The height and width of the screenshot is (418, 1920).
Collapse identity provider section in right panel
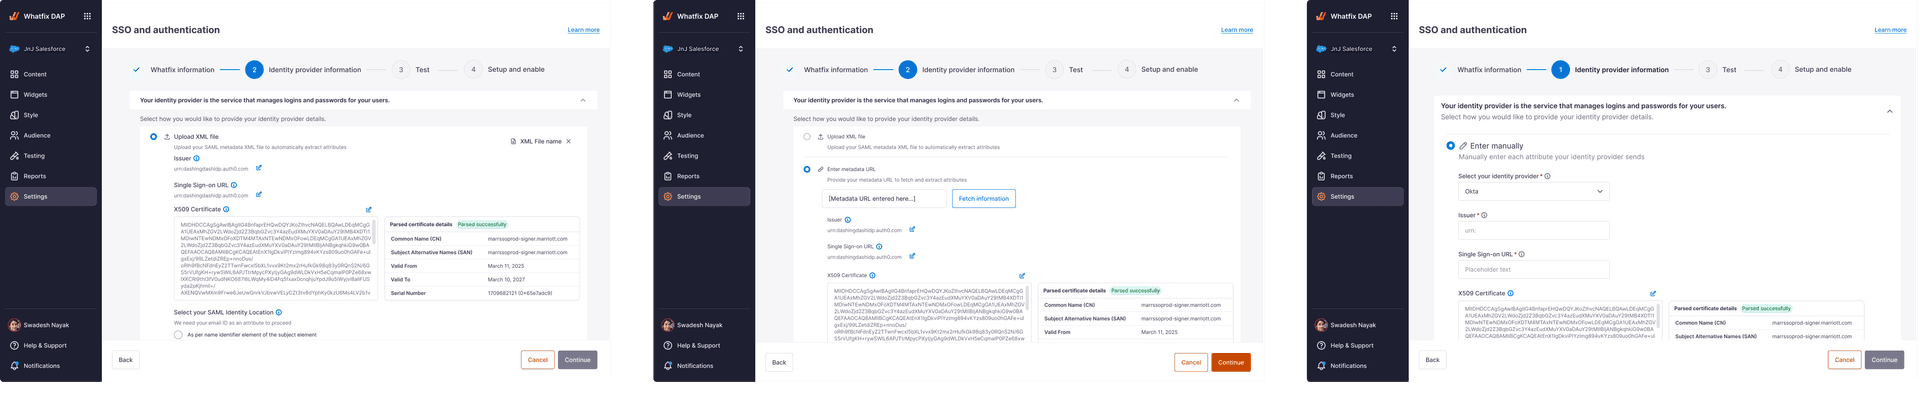[x=1889, y=111]
